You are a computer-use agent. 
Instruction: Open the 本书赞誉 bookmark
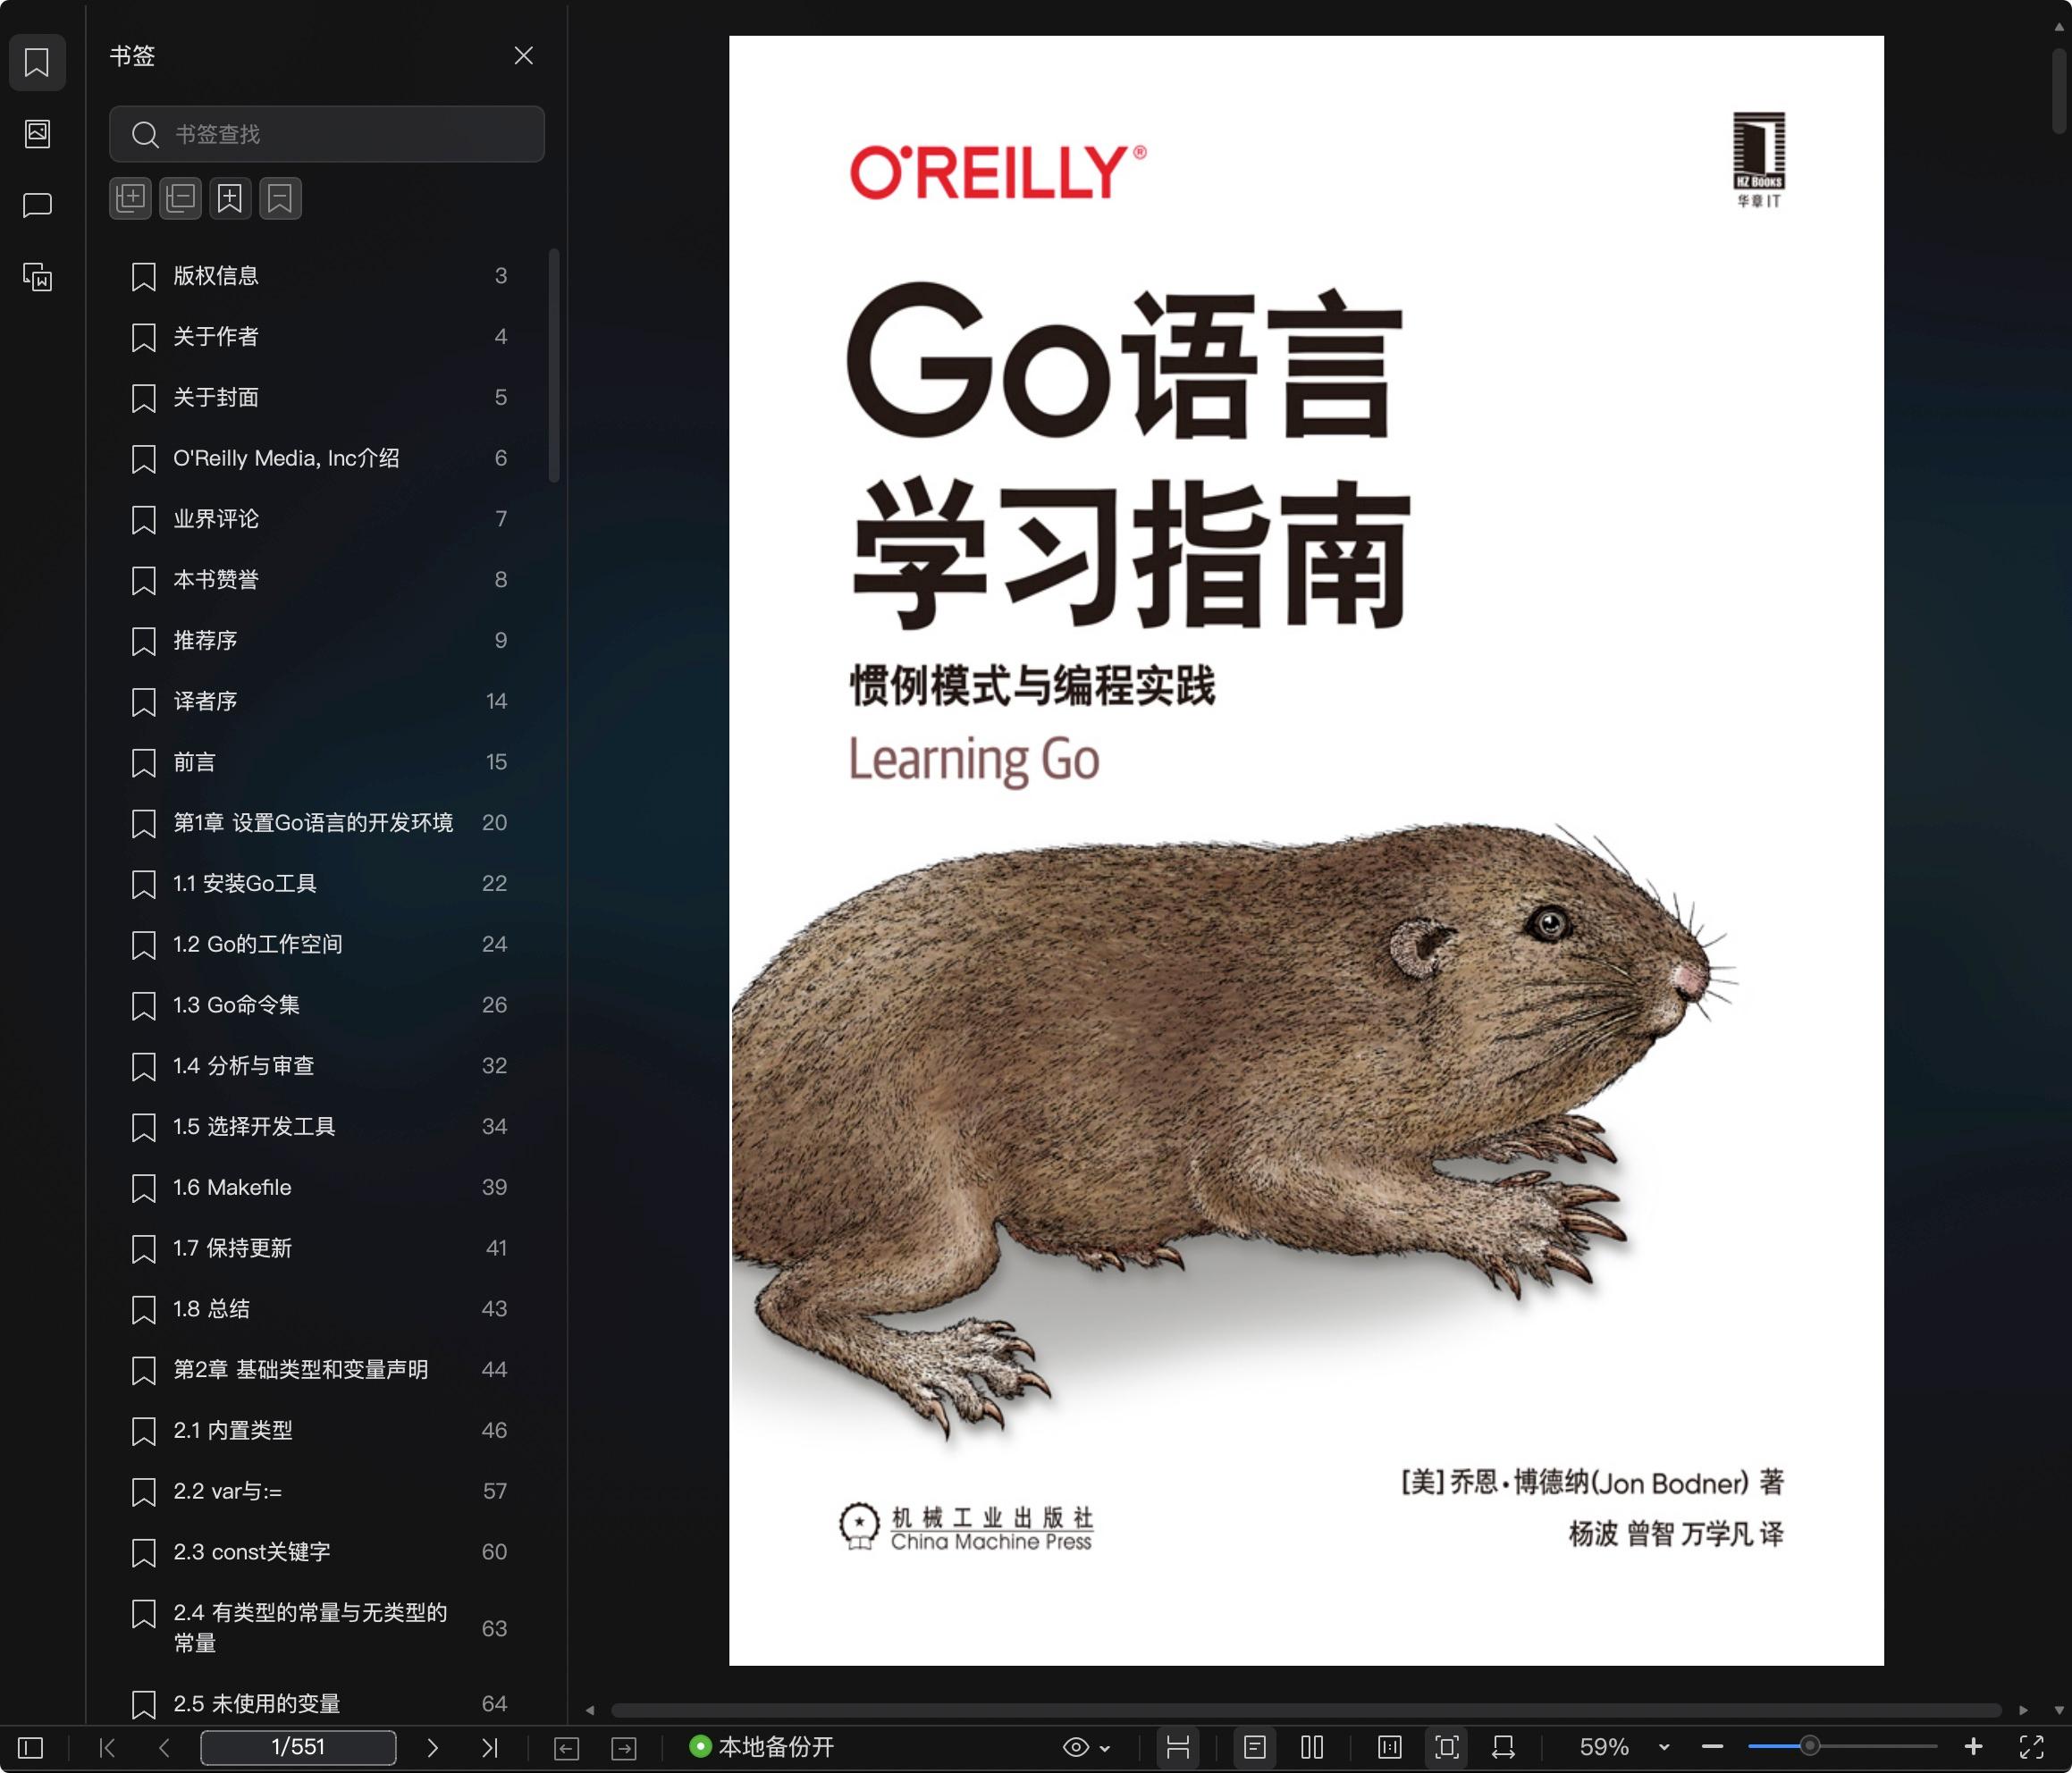320,580
